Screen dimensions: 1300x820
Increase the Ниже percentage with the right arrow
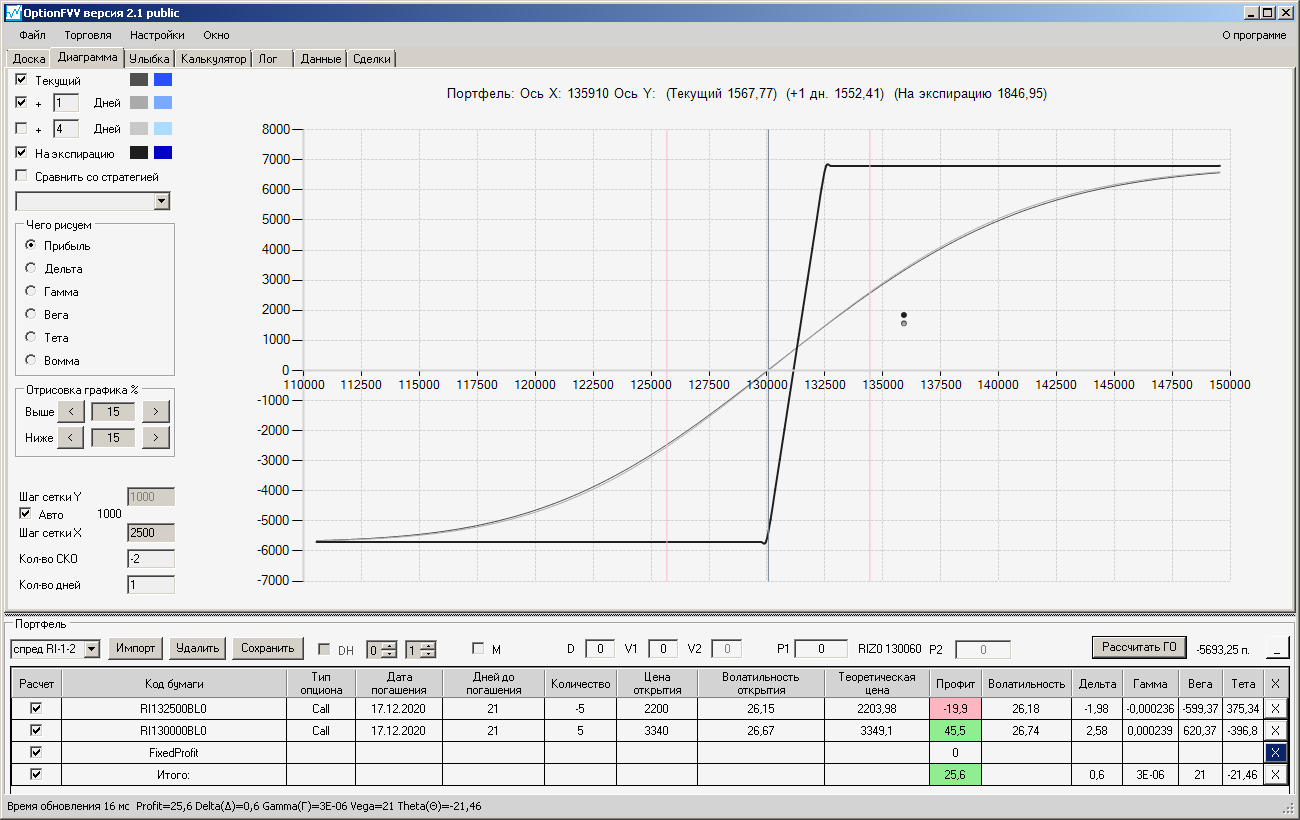click(x=156, y=437)
